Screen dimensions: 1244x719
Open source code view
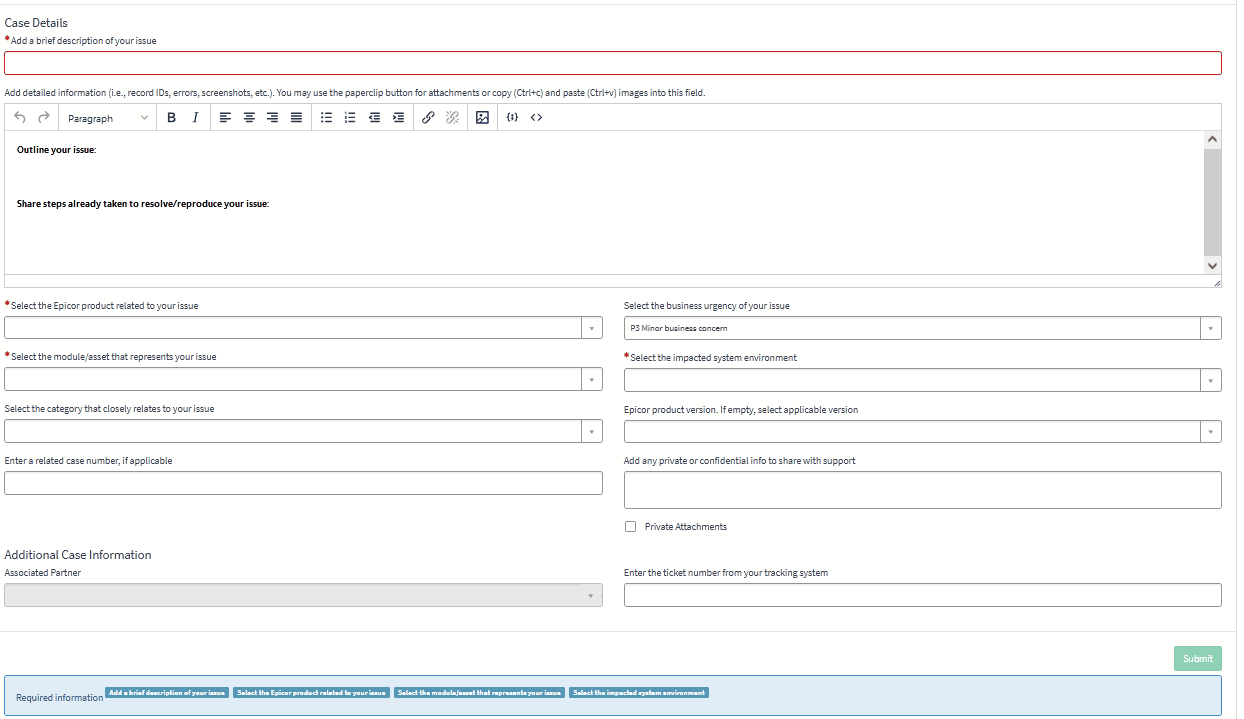pos(536,118)
